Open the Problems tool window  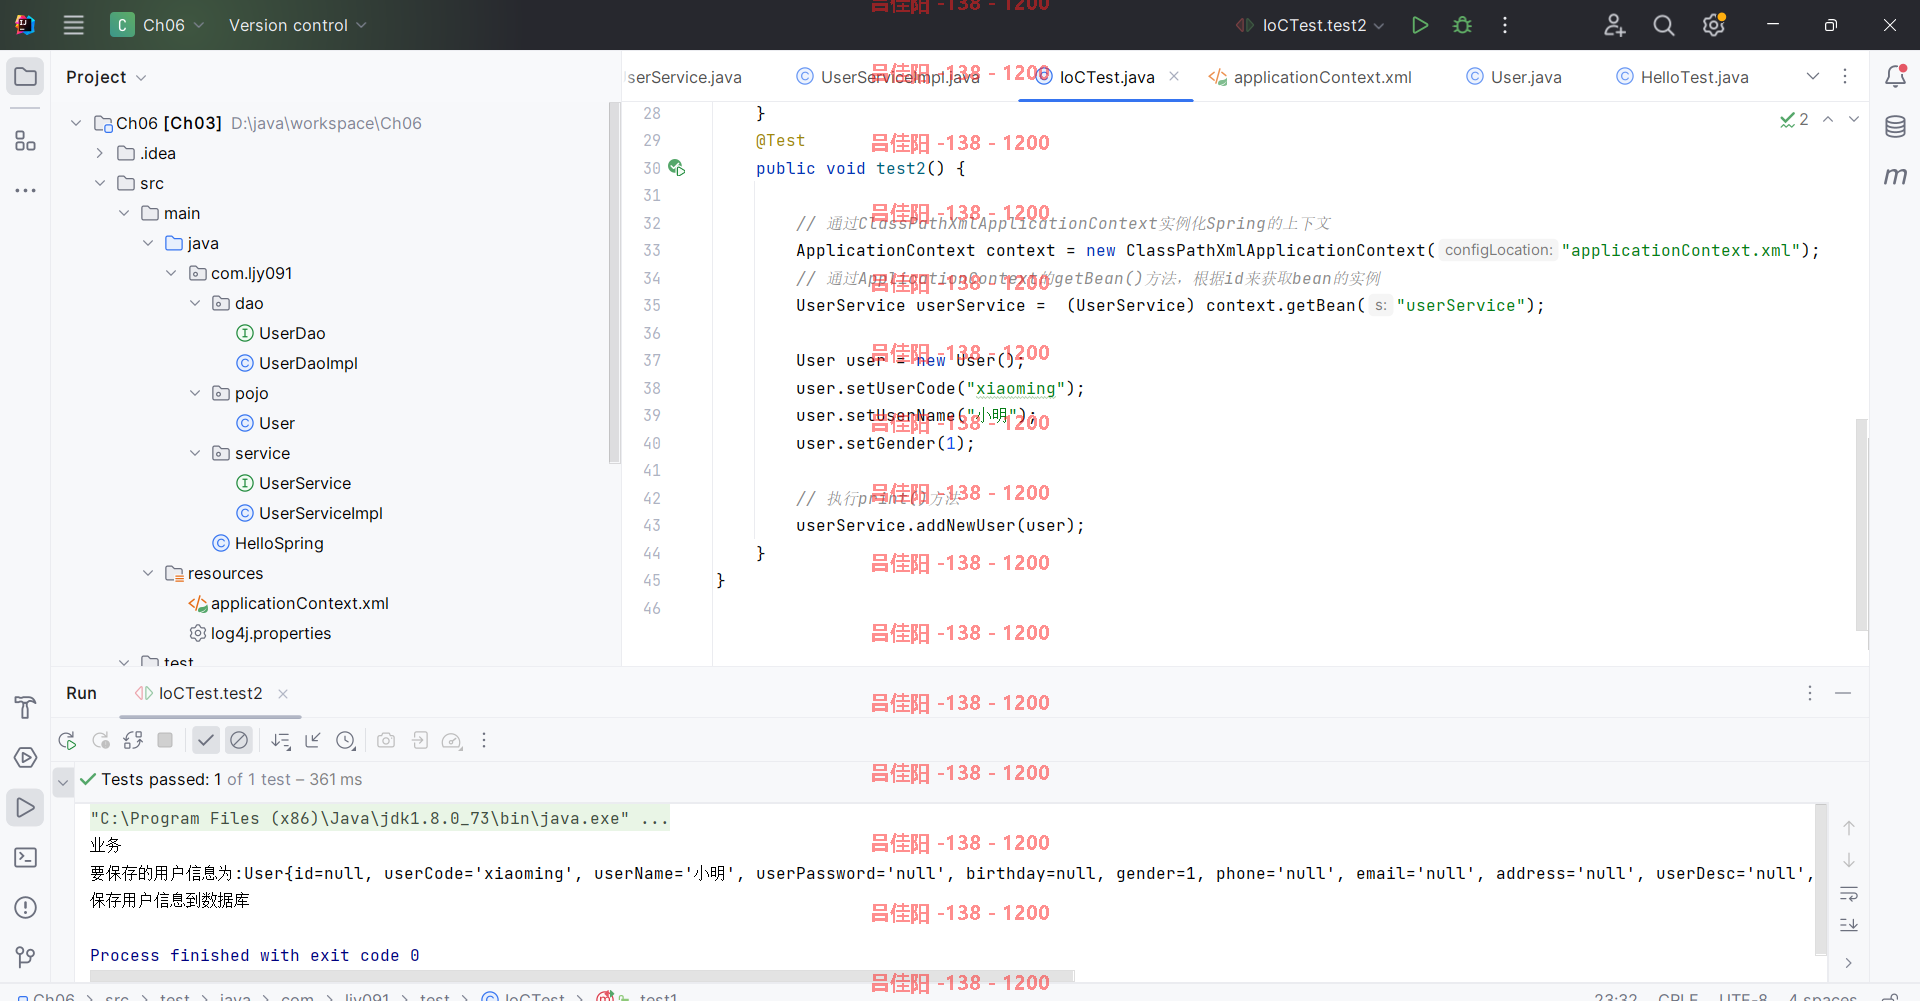coord(25,908)
